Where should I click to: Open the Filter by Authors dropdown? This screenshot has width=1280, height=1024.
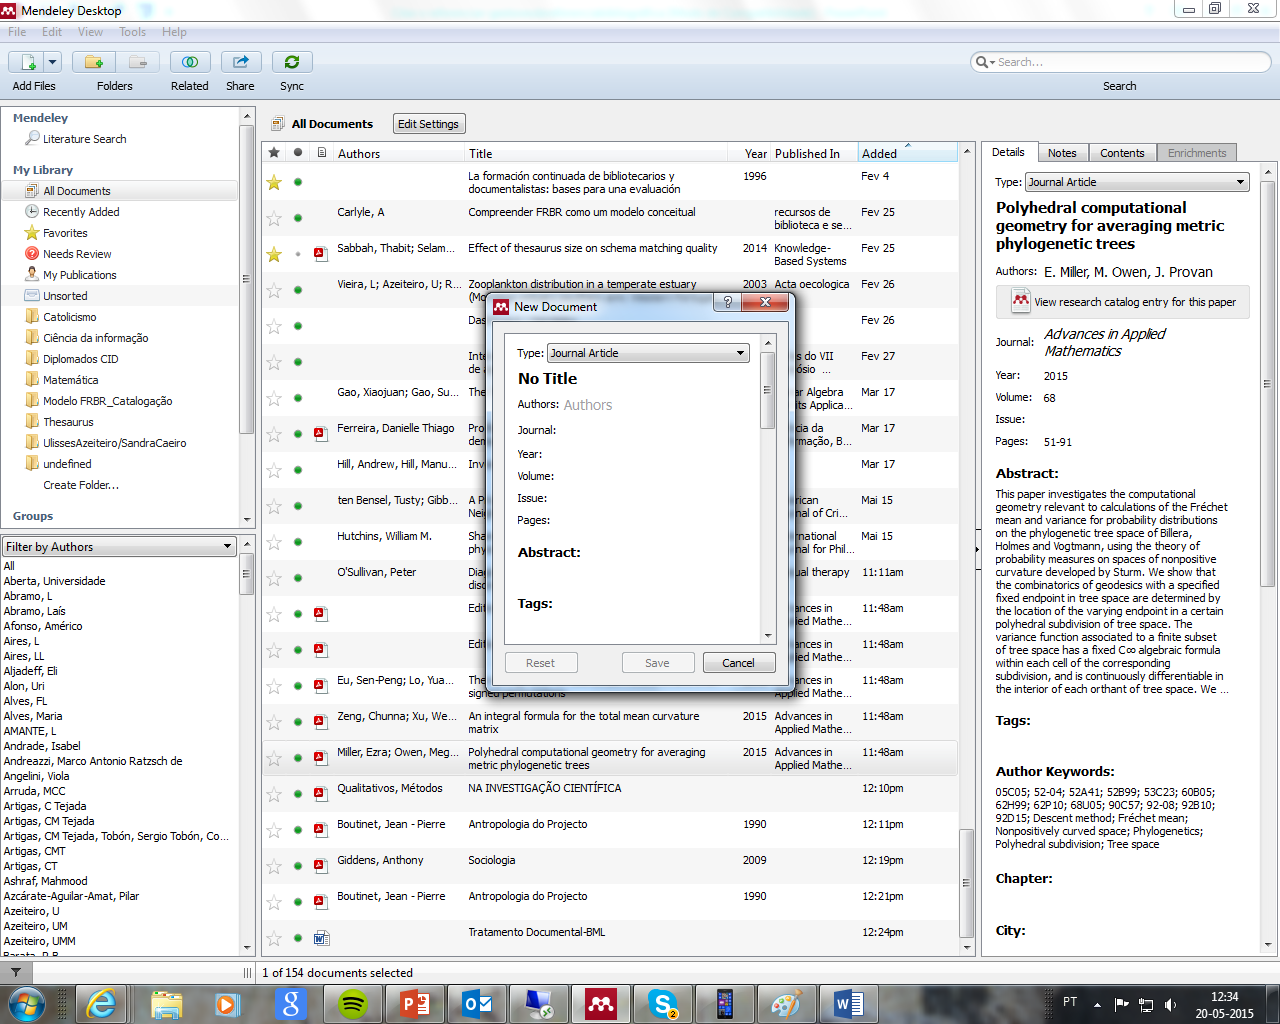(119, 547)
